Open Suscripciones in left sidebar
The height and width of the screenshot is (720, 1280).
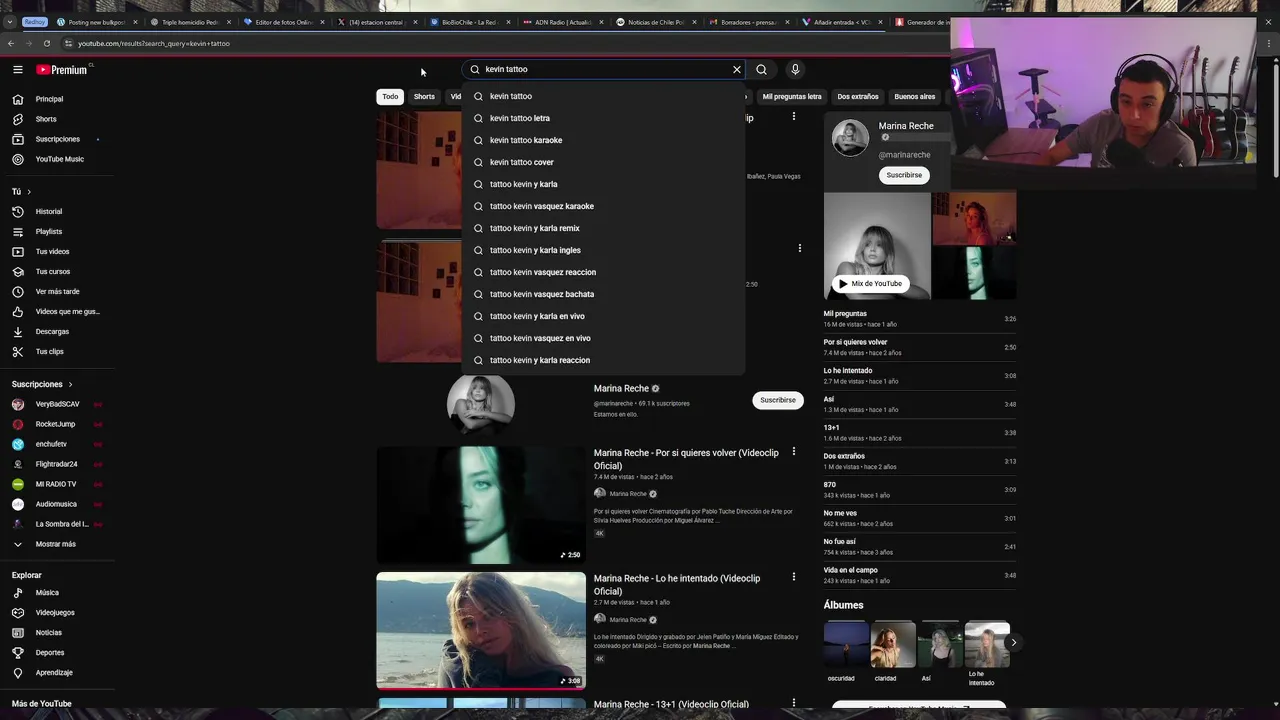tap(57, 139)
